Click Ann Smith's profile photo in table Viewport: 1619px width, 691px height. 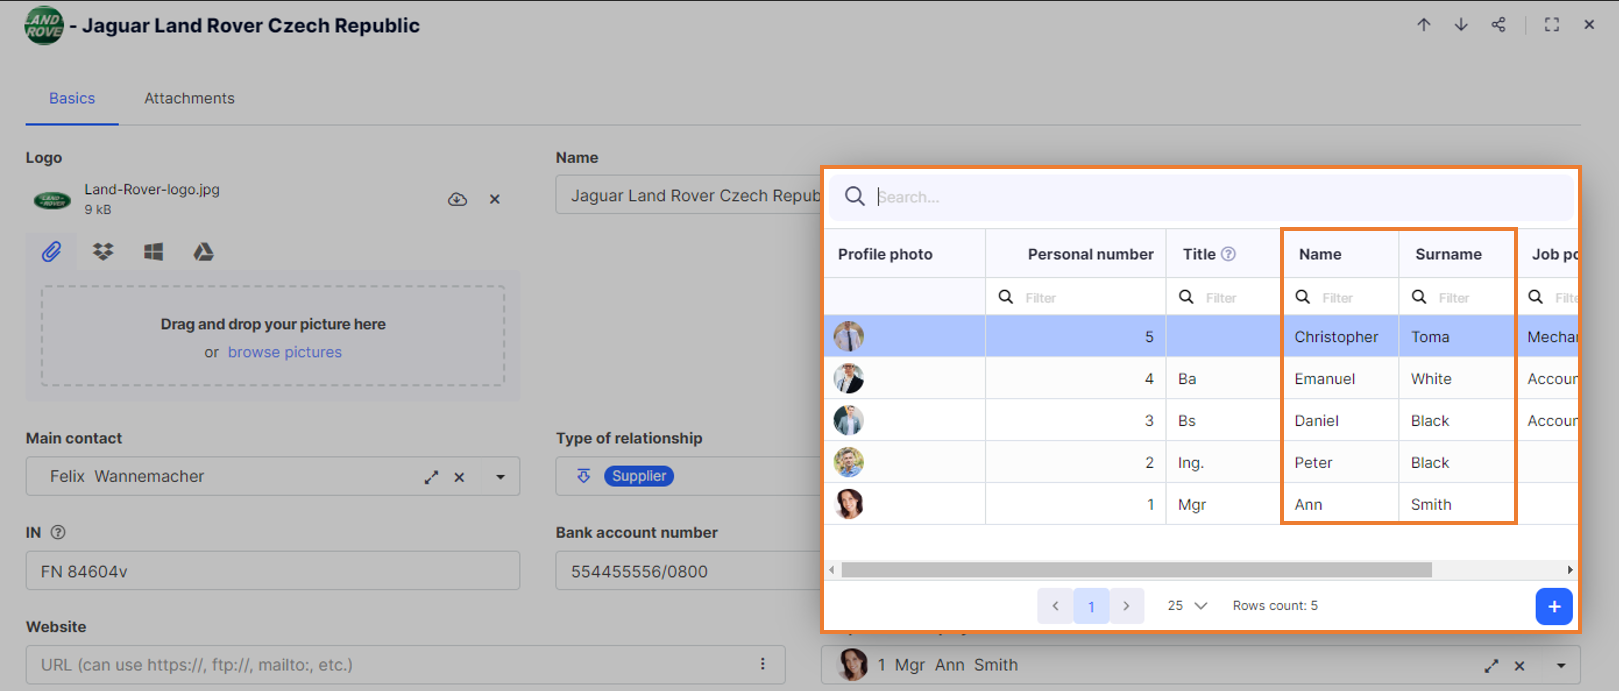tap(849, 505)
